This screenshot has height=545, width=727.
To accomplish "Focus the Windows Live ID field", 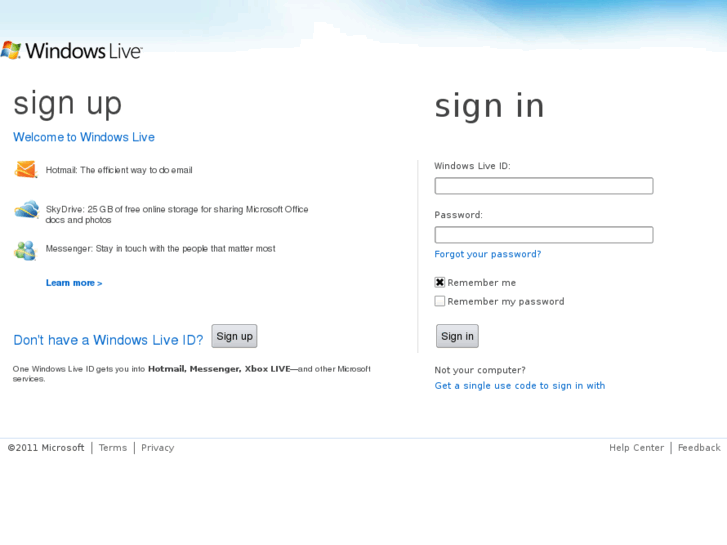I will pyautogui.click(x=544, y=186).
